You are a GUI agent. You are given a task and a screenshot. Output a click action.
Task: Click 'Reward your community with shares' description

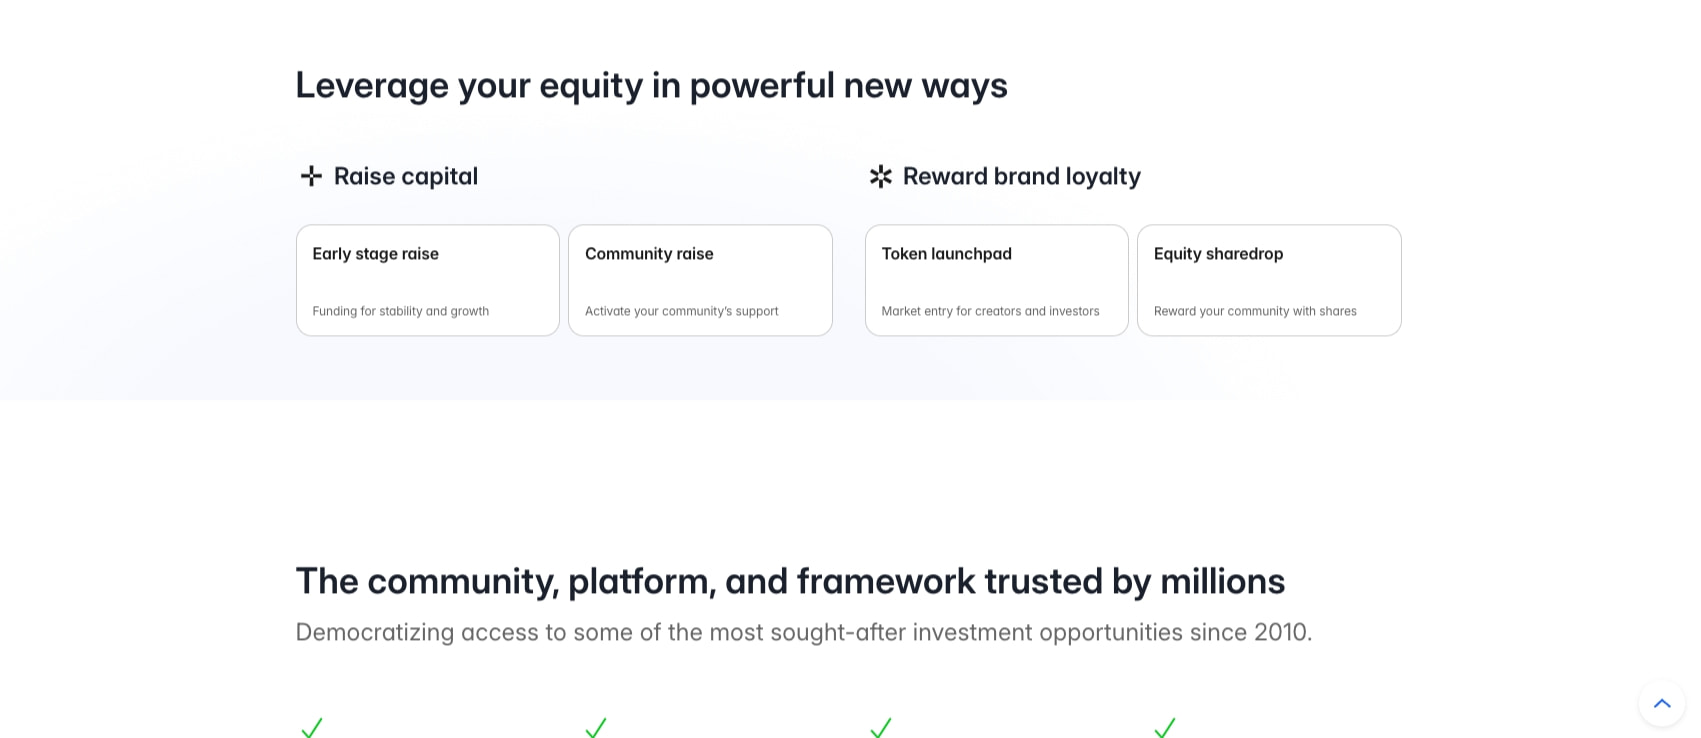[1255, 311]
